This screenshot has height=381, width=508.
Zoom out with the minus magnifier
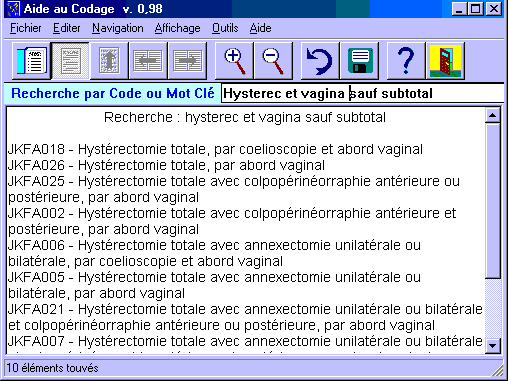click(273, 61)
